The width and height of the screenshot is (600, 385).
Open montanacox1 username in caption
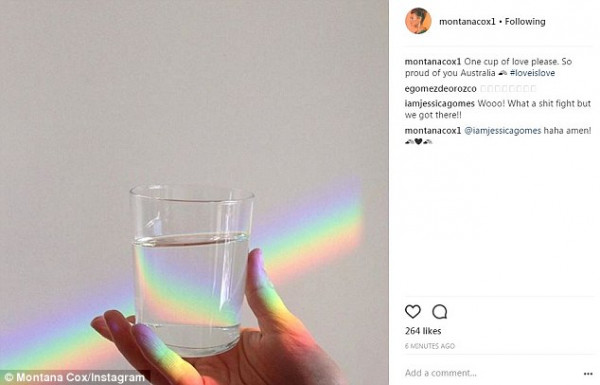[x=433, y=62]
